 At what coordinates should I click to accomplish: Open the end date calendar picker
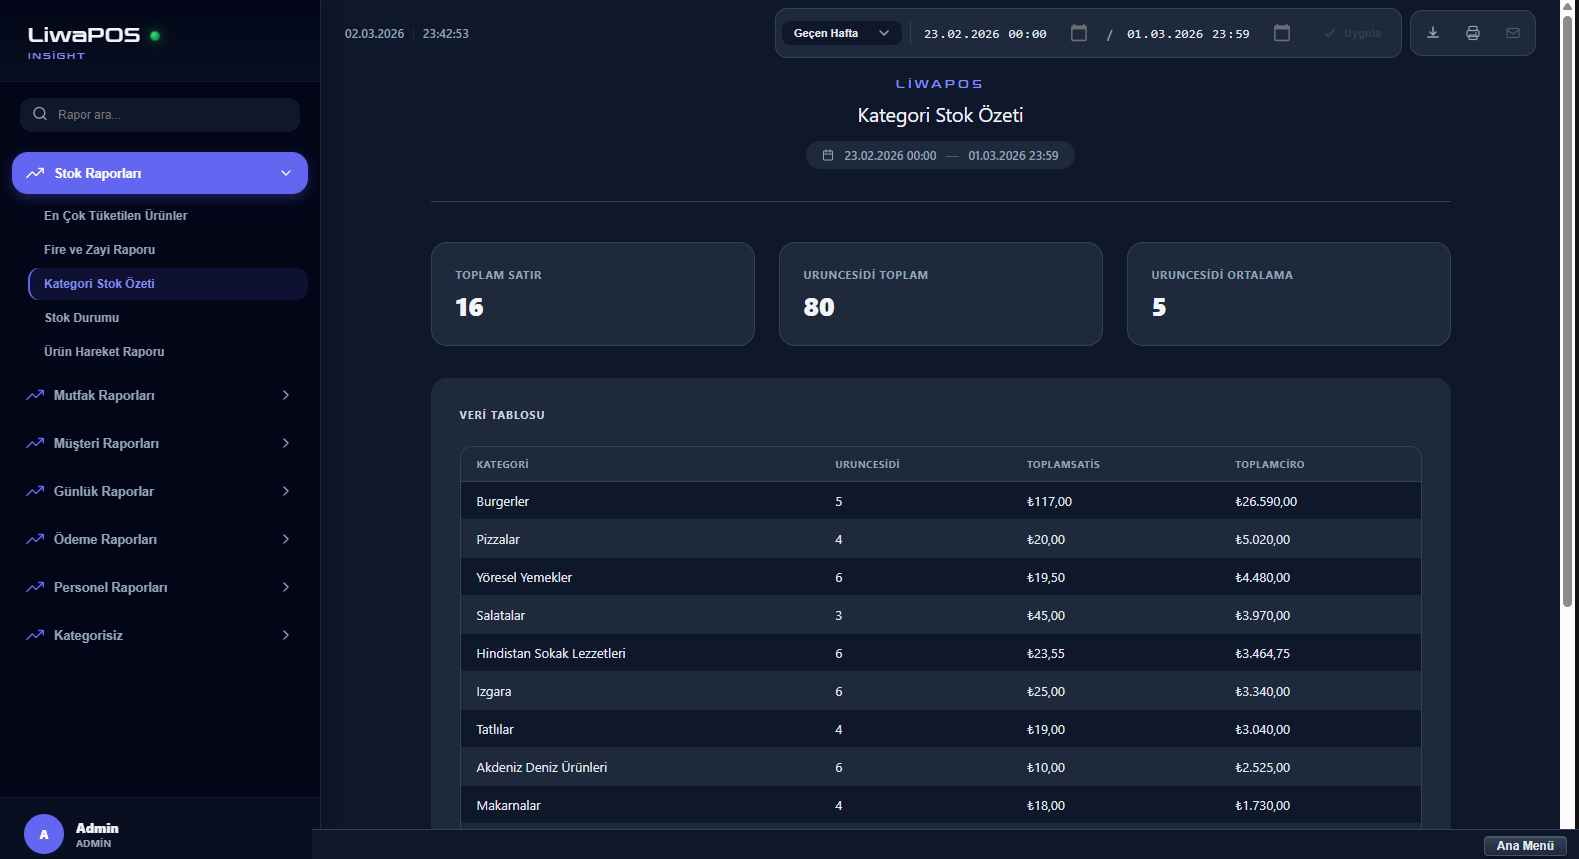[1281, 33]
